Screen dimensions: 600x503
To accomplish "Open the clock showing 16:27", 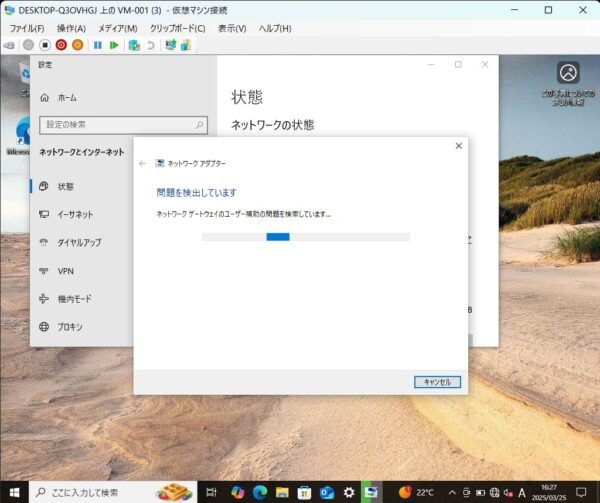I will (548, 492).
